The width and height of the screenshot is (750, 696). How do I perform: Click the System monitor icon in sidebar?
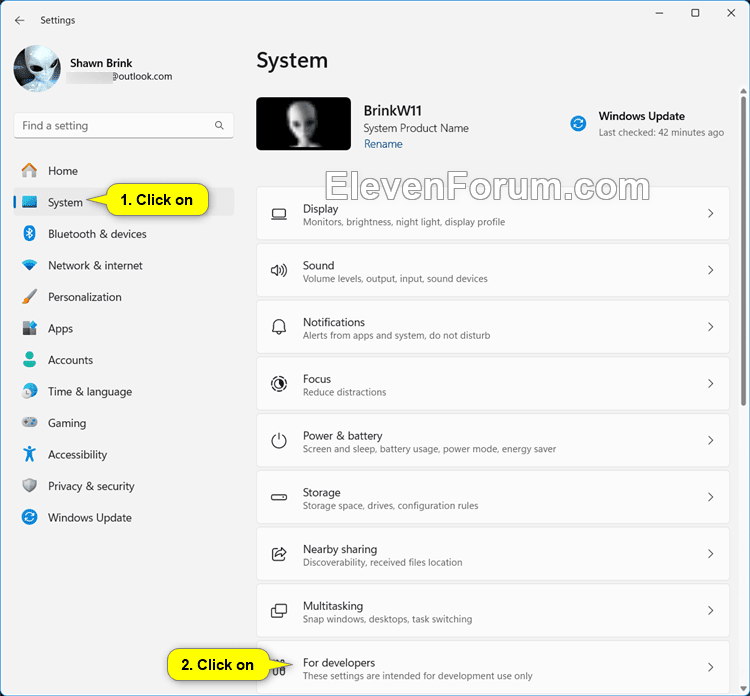[x=29, y=202]
